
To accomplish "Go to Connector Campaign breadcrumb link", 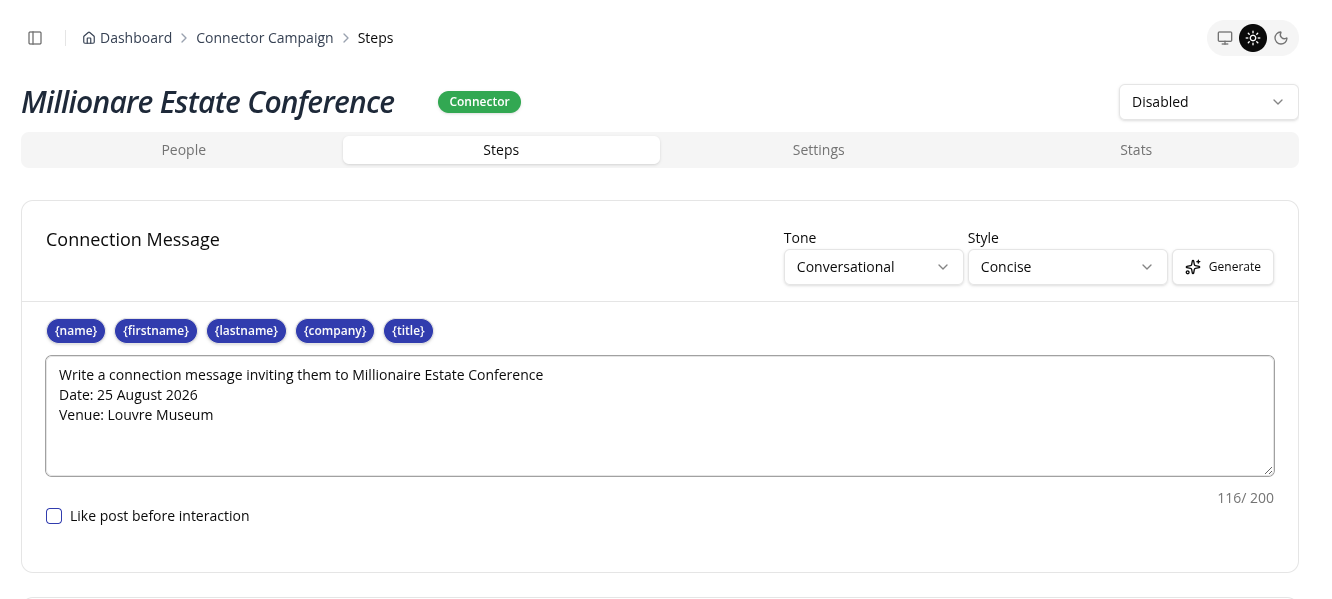I will coord(265,38).
